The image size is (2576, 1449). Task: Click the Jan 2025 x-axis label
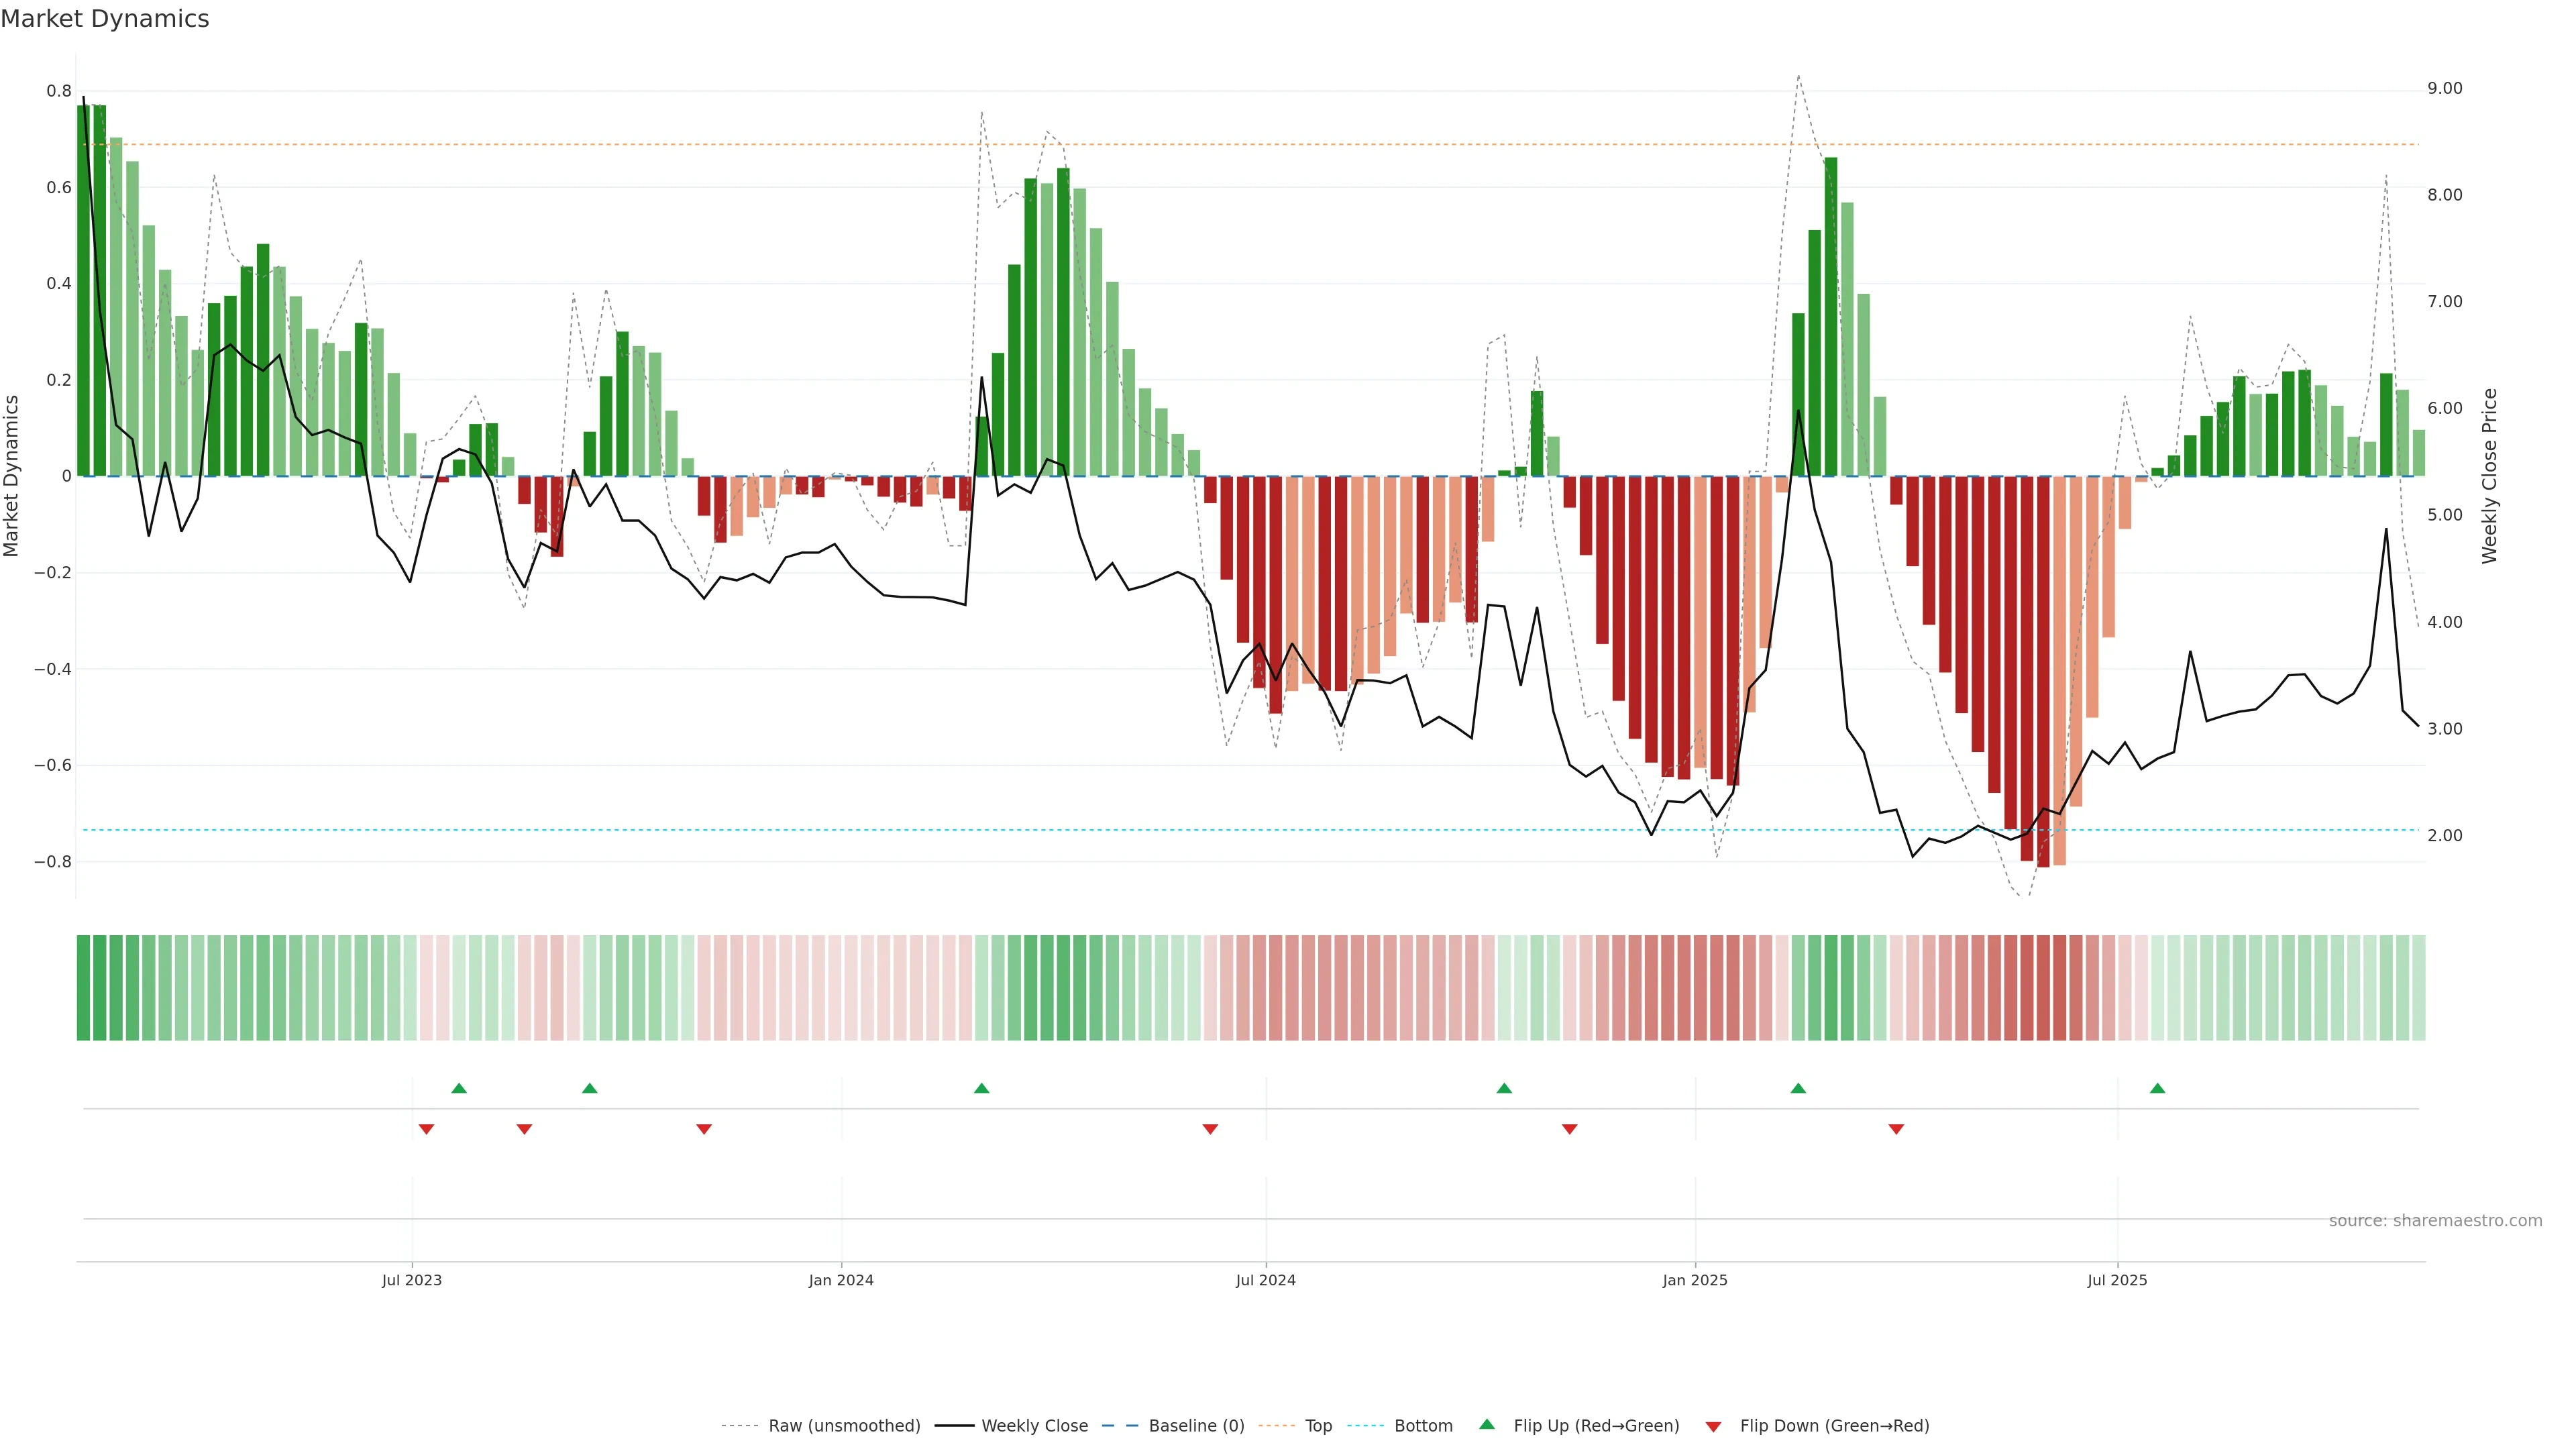click(x=1694, y=1280)
